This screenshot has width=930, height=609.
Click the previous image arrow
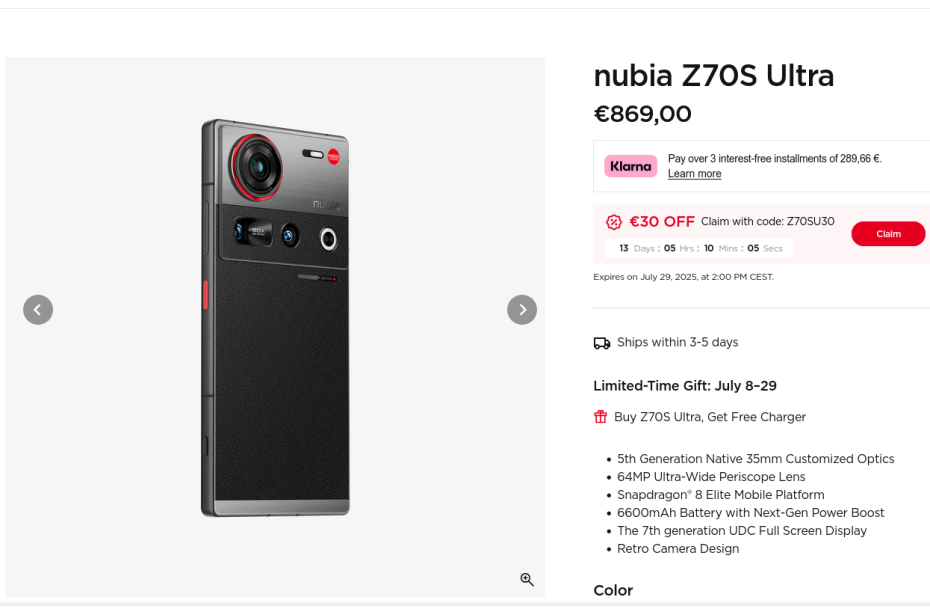coord(38,310)
